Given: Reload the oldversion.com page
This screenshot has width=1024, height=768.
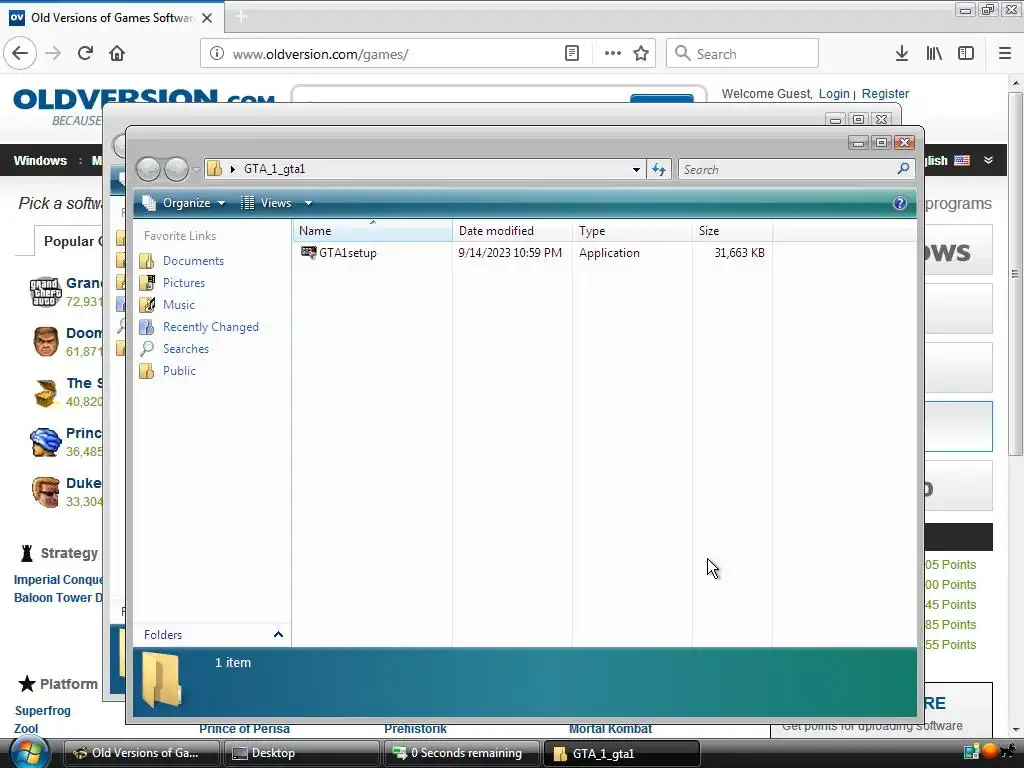Looking at the screenshot, I should 85,54.
